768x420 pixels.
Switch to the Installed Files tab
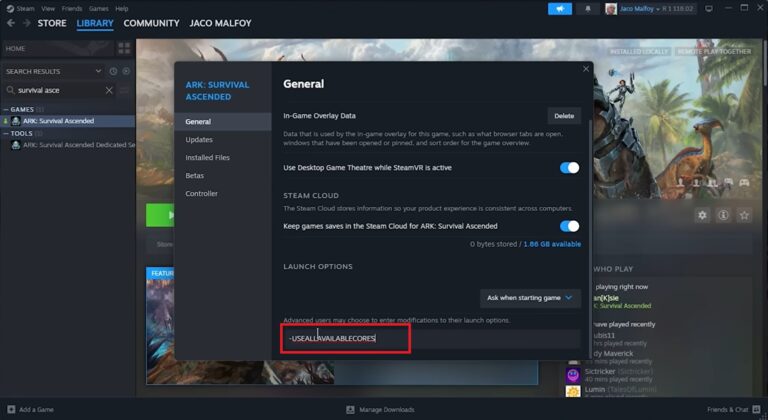207,158
